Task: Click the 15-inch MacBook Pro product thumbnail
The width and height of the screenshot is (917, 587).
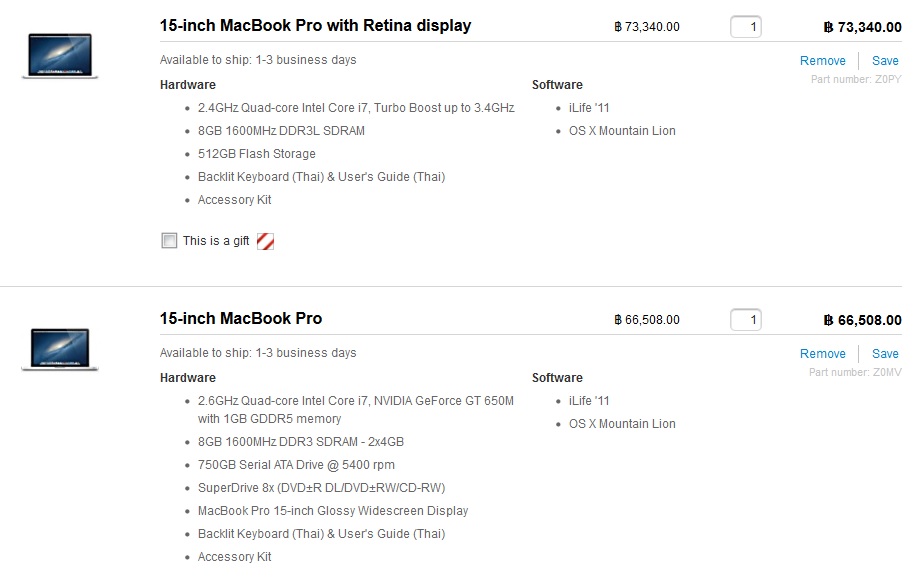Action: [x=60, y=349]
